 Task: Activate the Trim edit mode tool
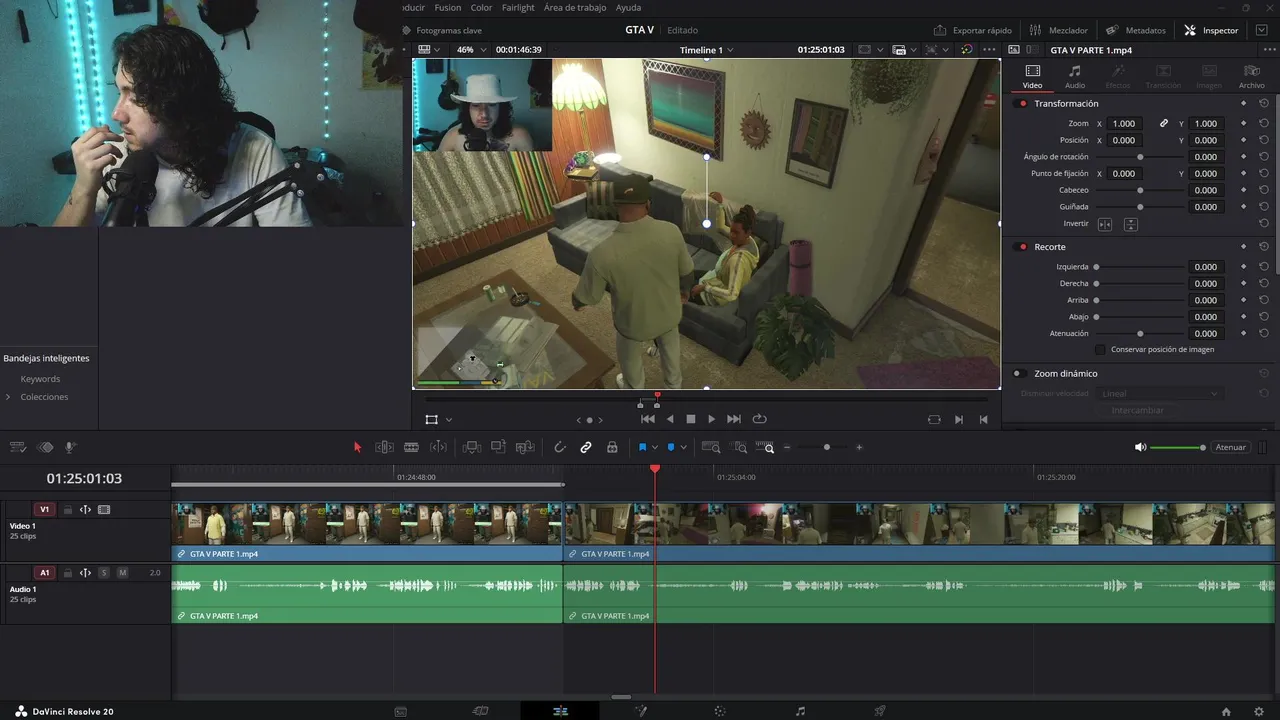(384, 447)
